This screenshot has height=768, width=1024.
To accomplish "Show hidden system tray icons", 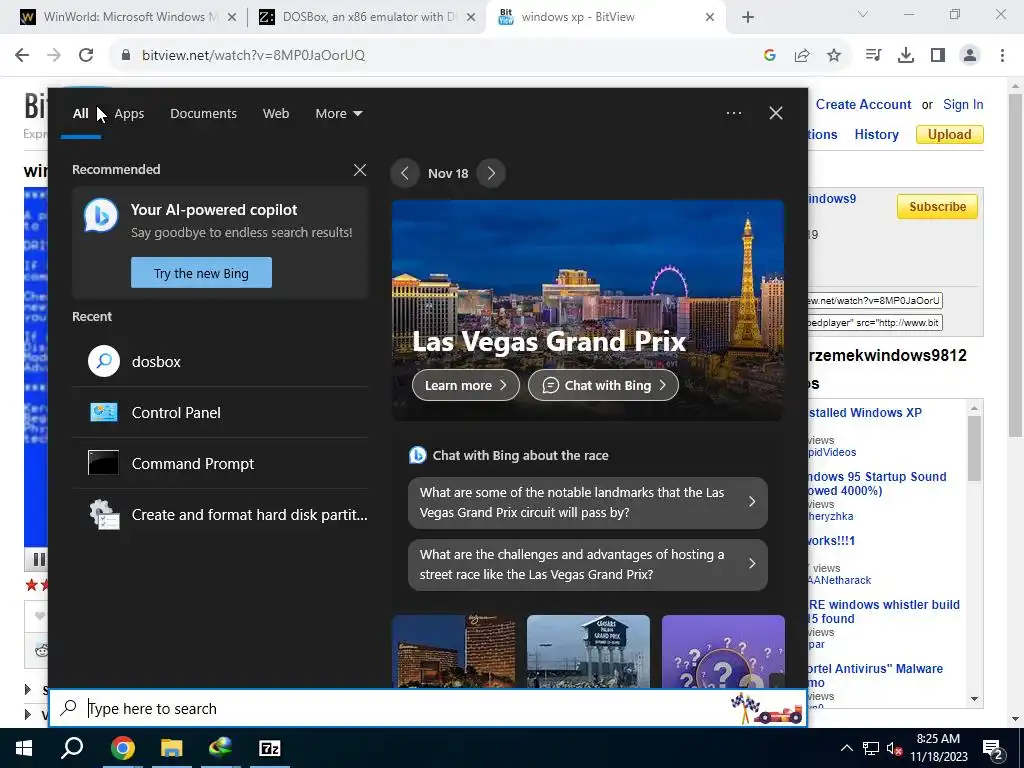I will (x=846, y=748).
